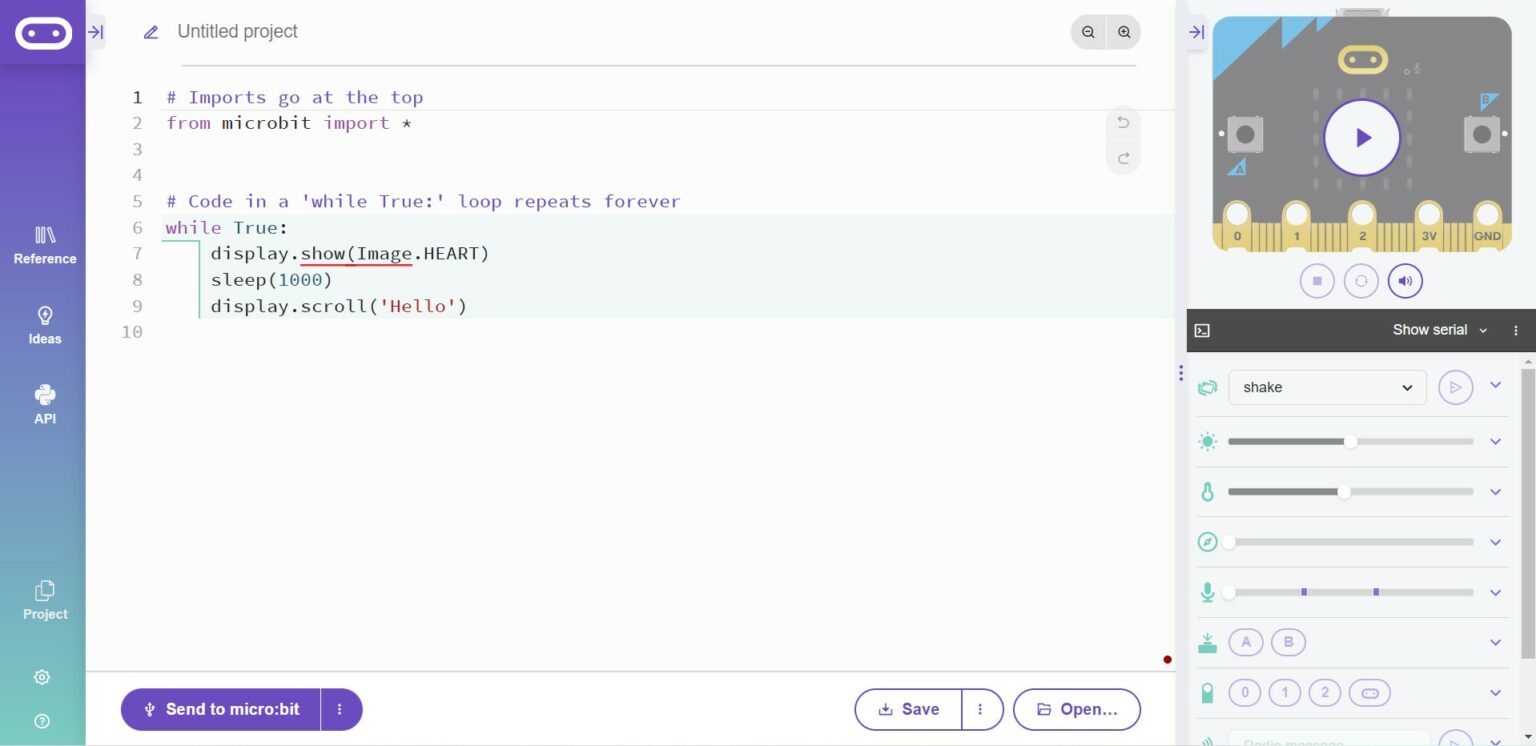1536x746 pixels.
Task: Click the Open... button
Action: 1077,709
